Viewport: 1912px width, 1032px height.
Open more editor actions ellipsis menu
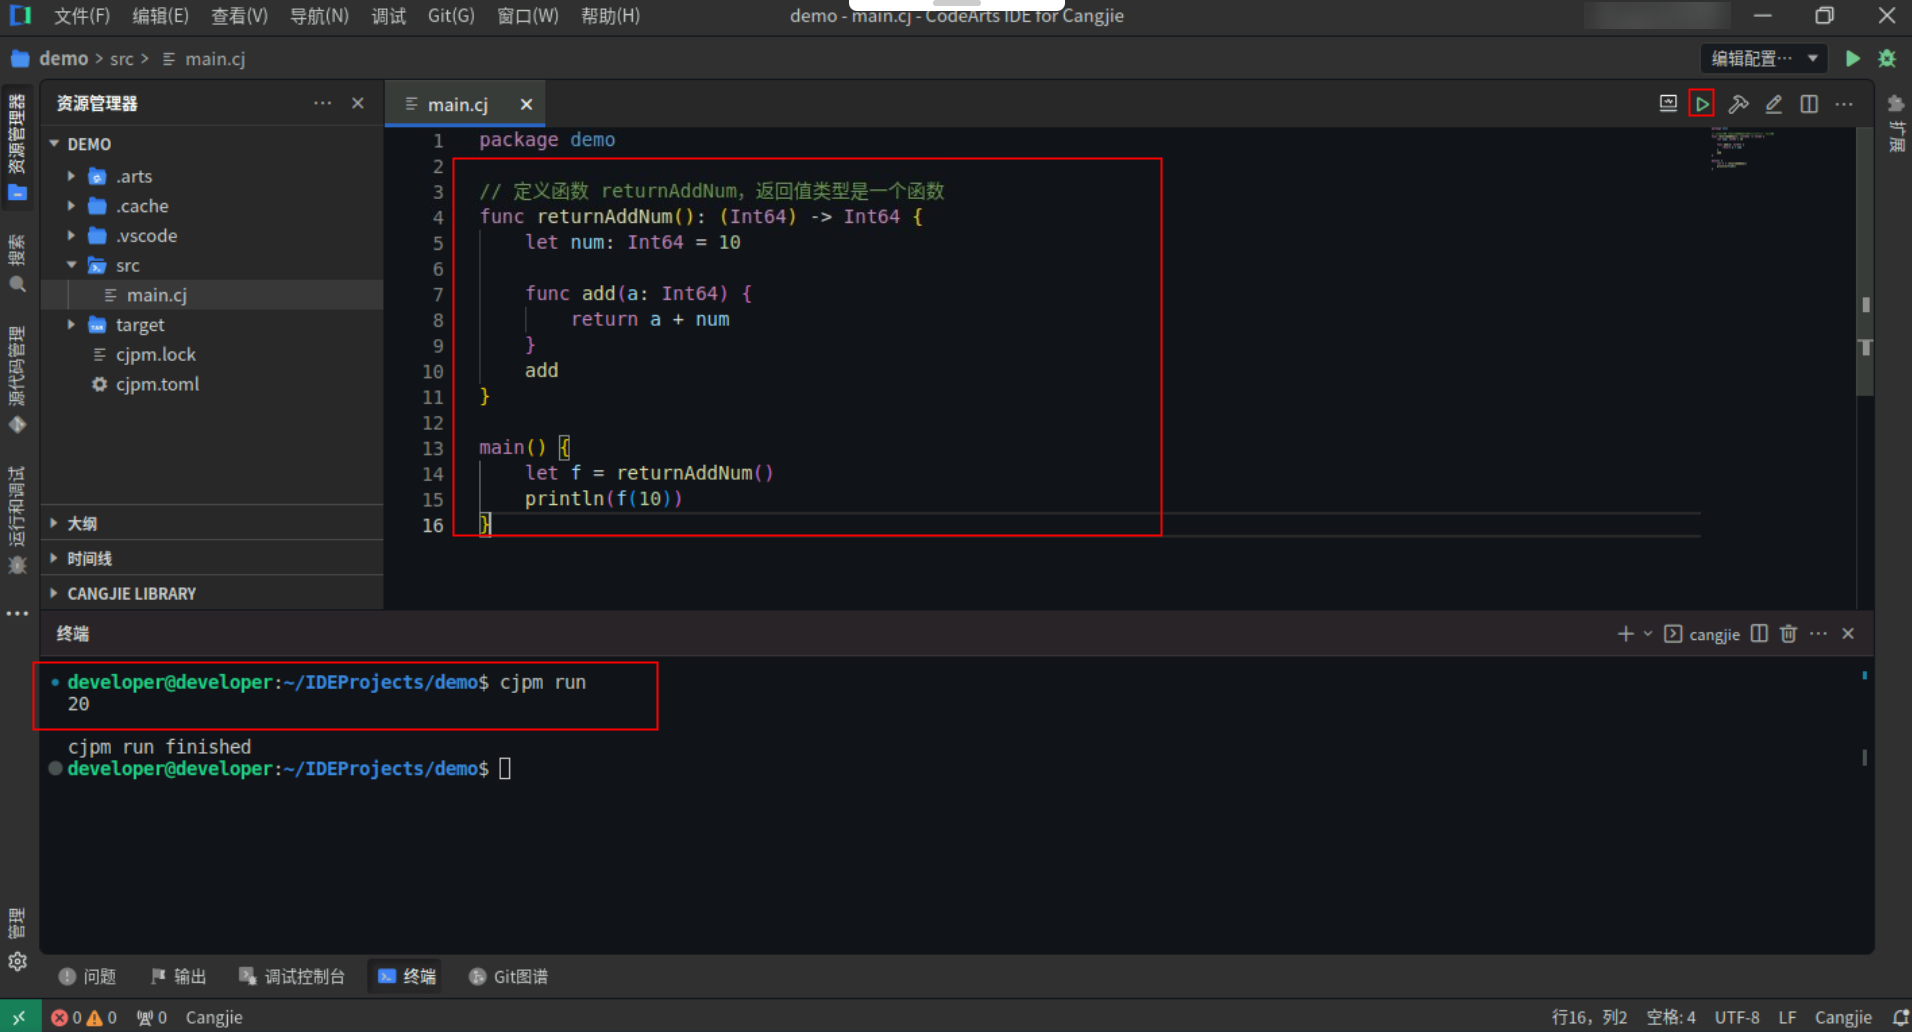(x=1844, y=103)
